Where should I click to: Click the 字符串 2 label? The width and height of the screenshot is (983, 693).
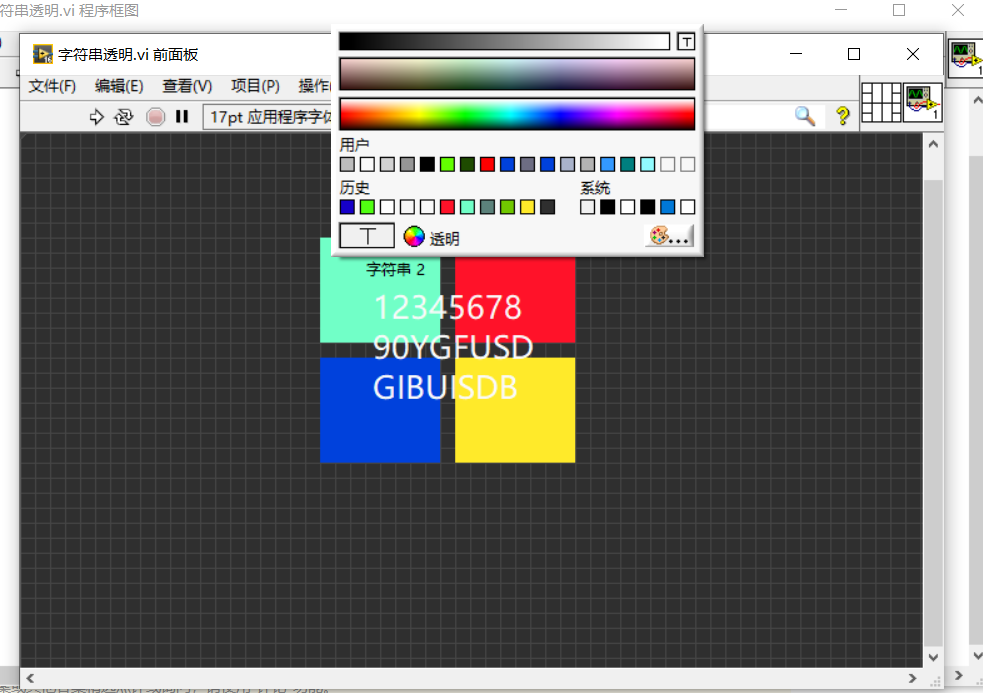tap(396, 270)
